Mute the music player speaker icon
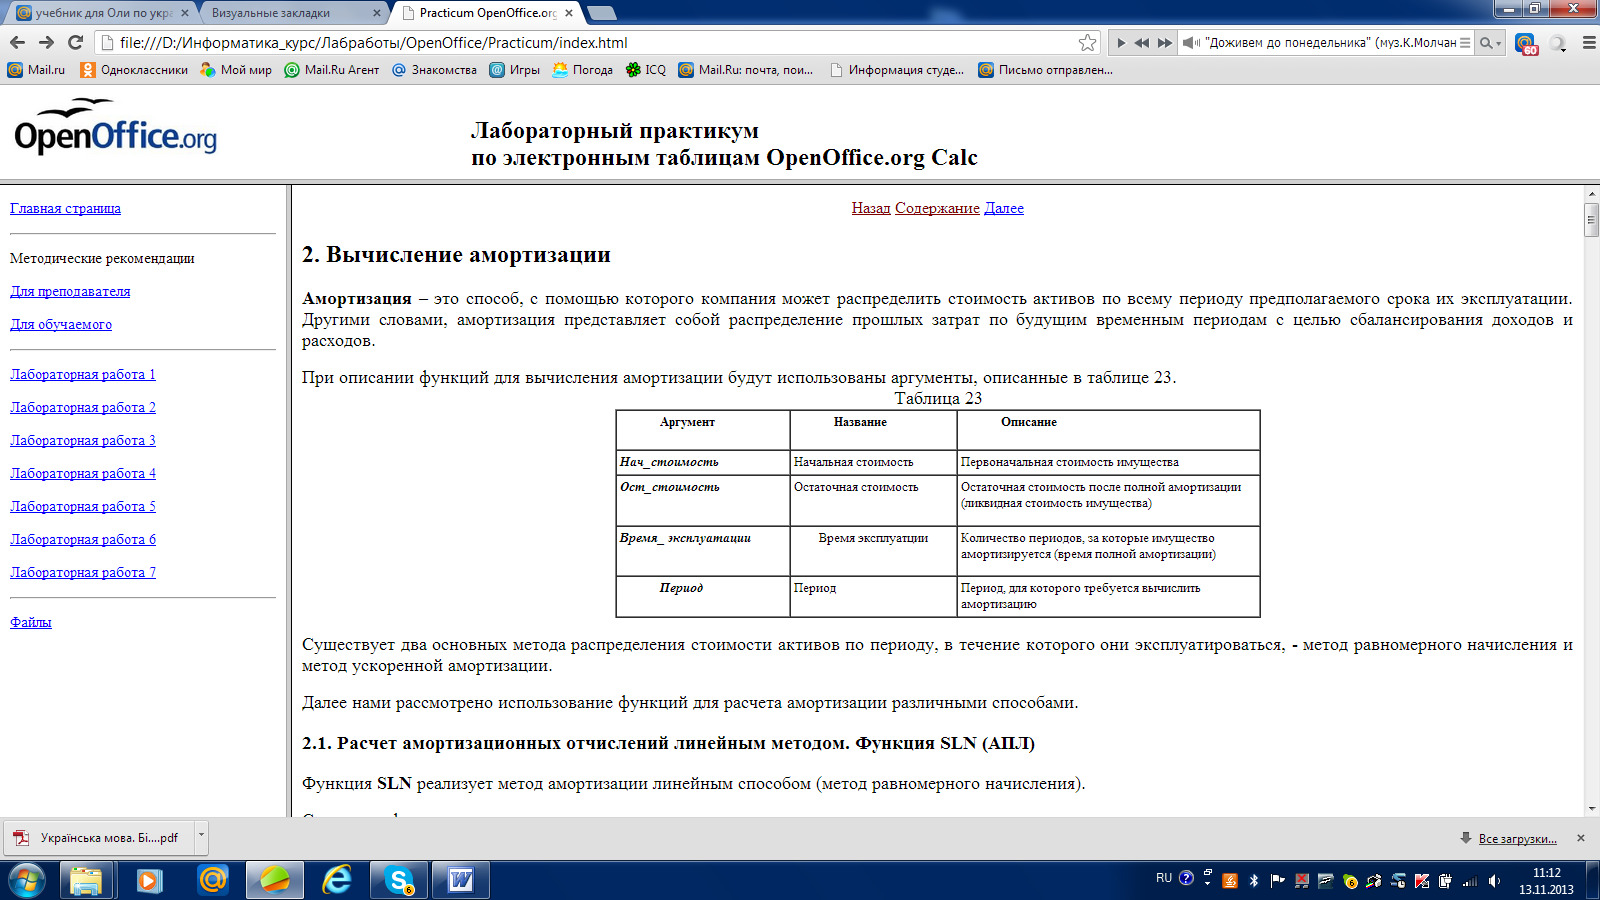1600x900 pixels. pyautogui.click(x=1191, y=43)
